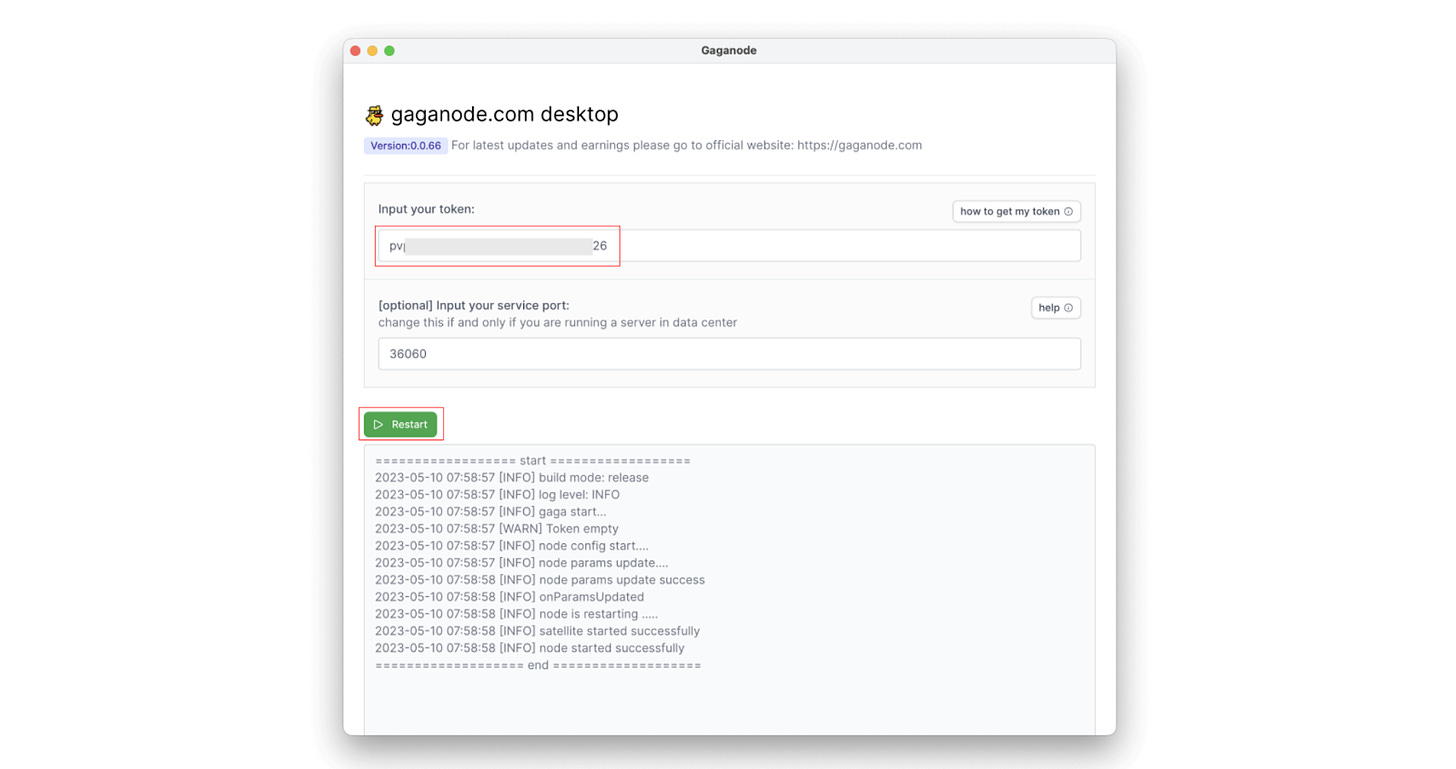Click the gaganode bee logo icon

(x=374, y=115)
